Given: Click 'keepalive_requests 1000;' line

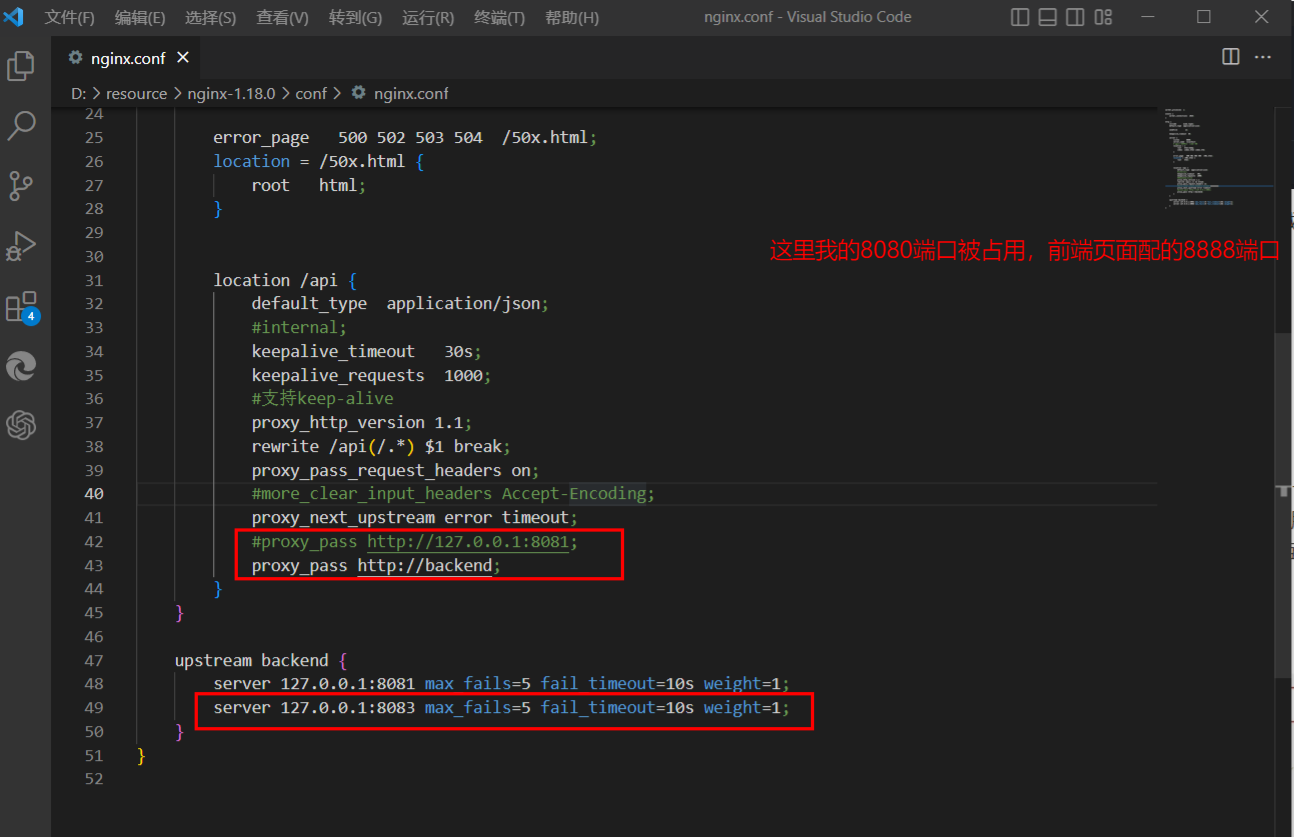Looking at the screenshot, I should 371,375.
